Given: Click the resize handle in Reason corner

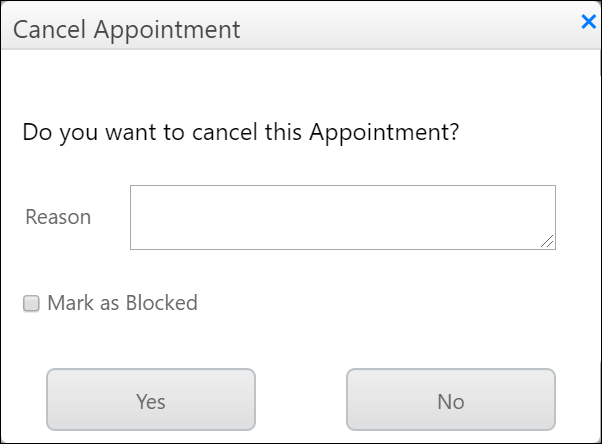Looking at the screenshot, I should point(549,242).
